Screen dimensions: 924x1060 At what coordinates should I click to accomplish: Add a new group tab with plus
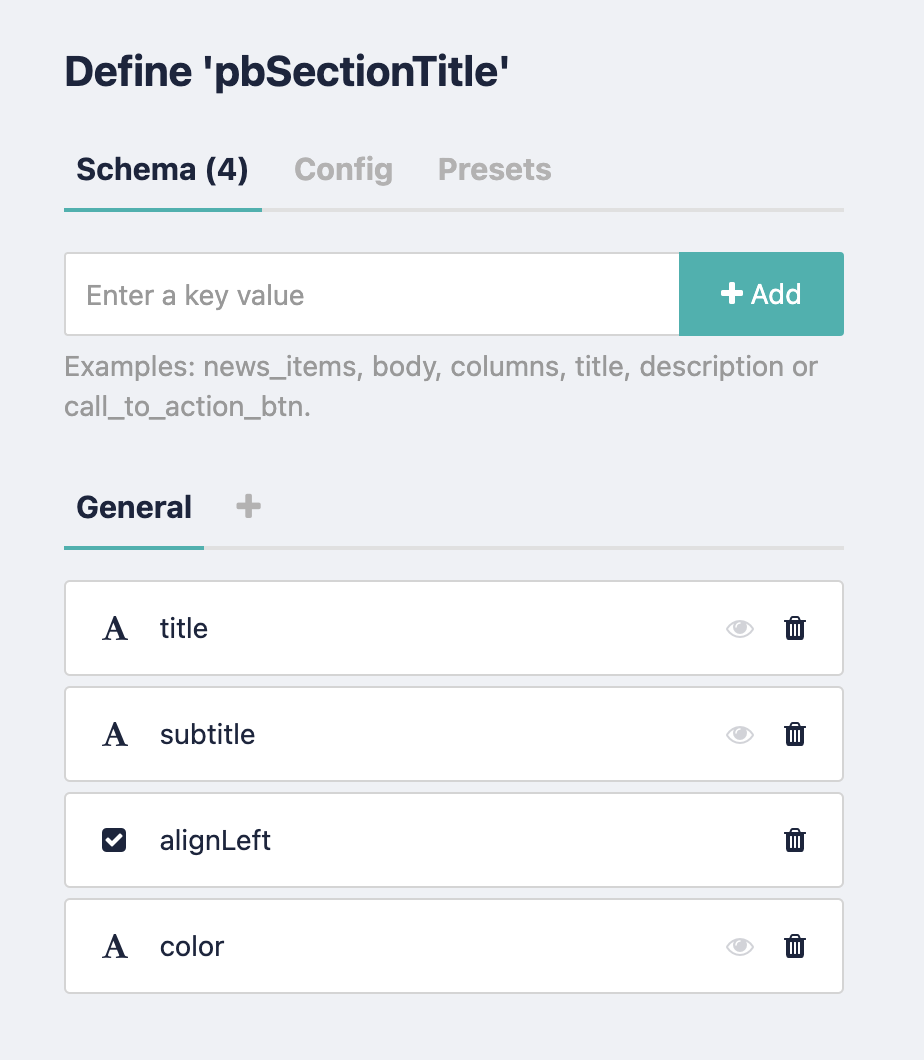(248, 507)
